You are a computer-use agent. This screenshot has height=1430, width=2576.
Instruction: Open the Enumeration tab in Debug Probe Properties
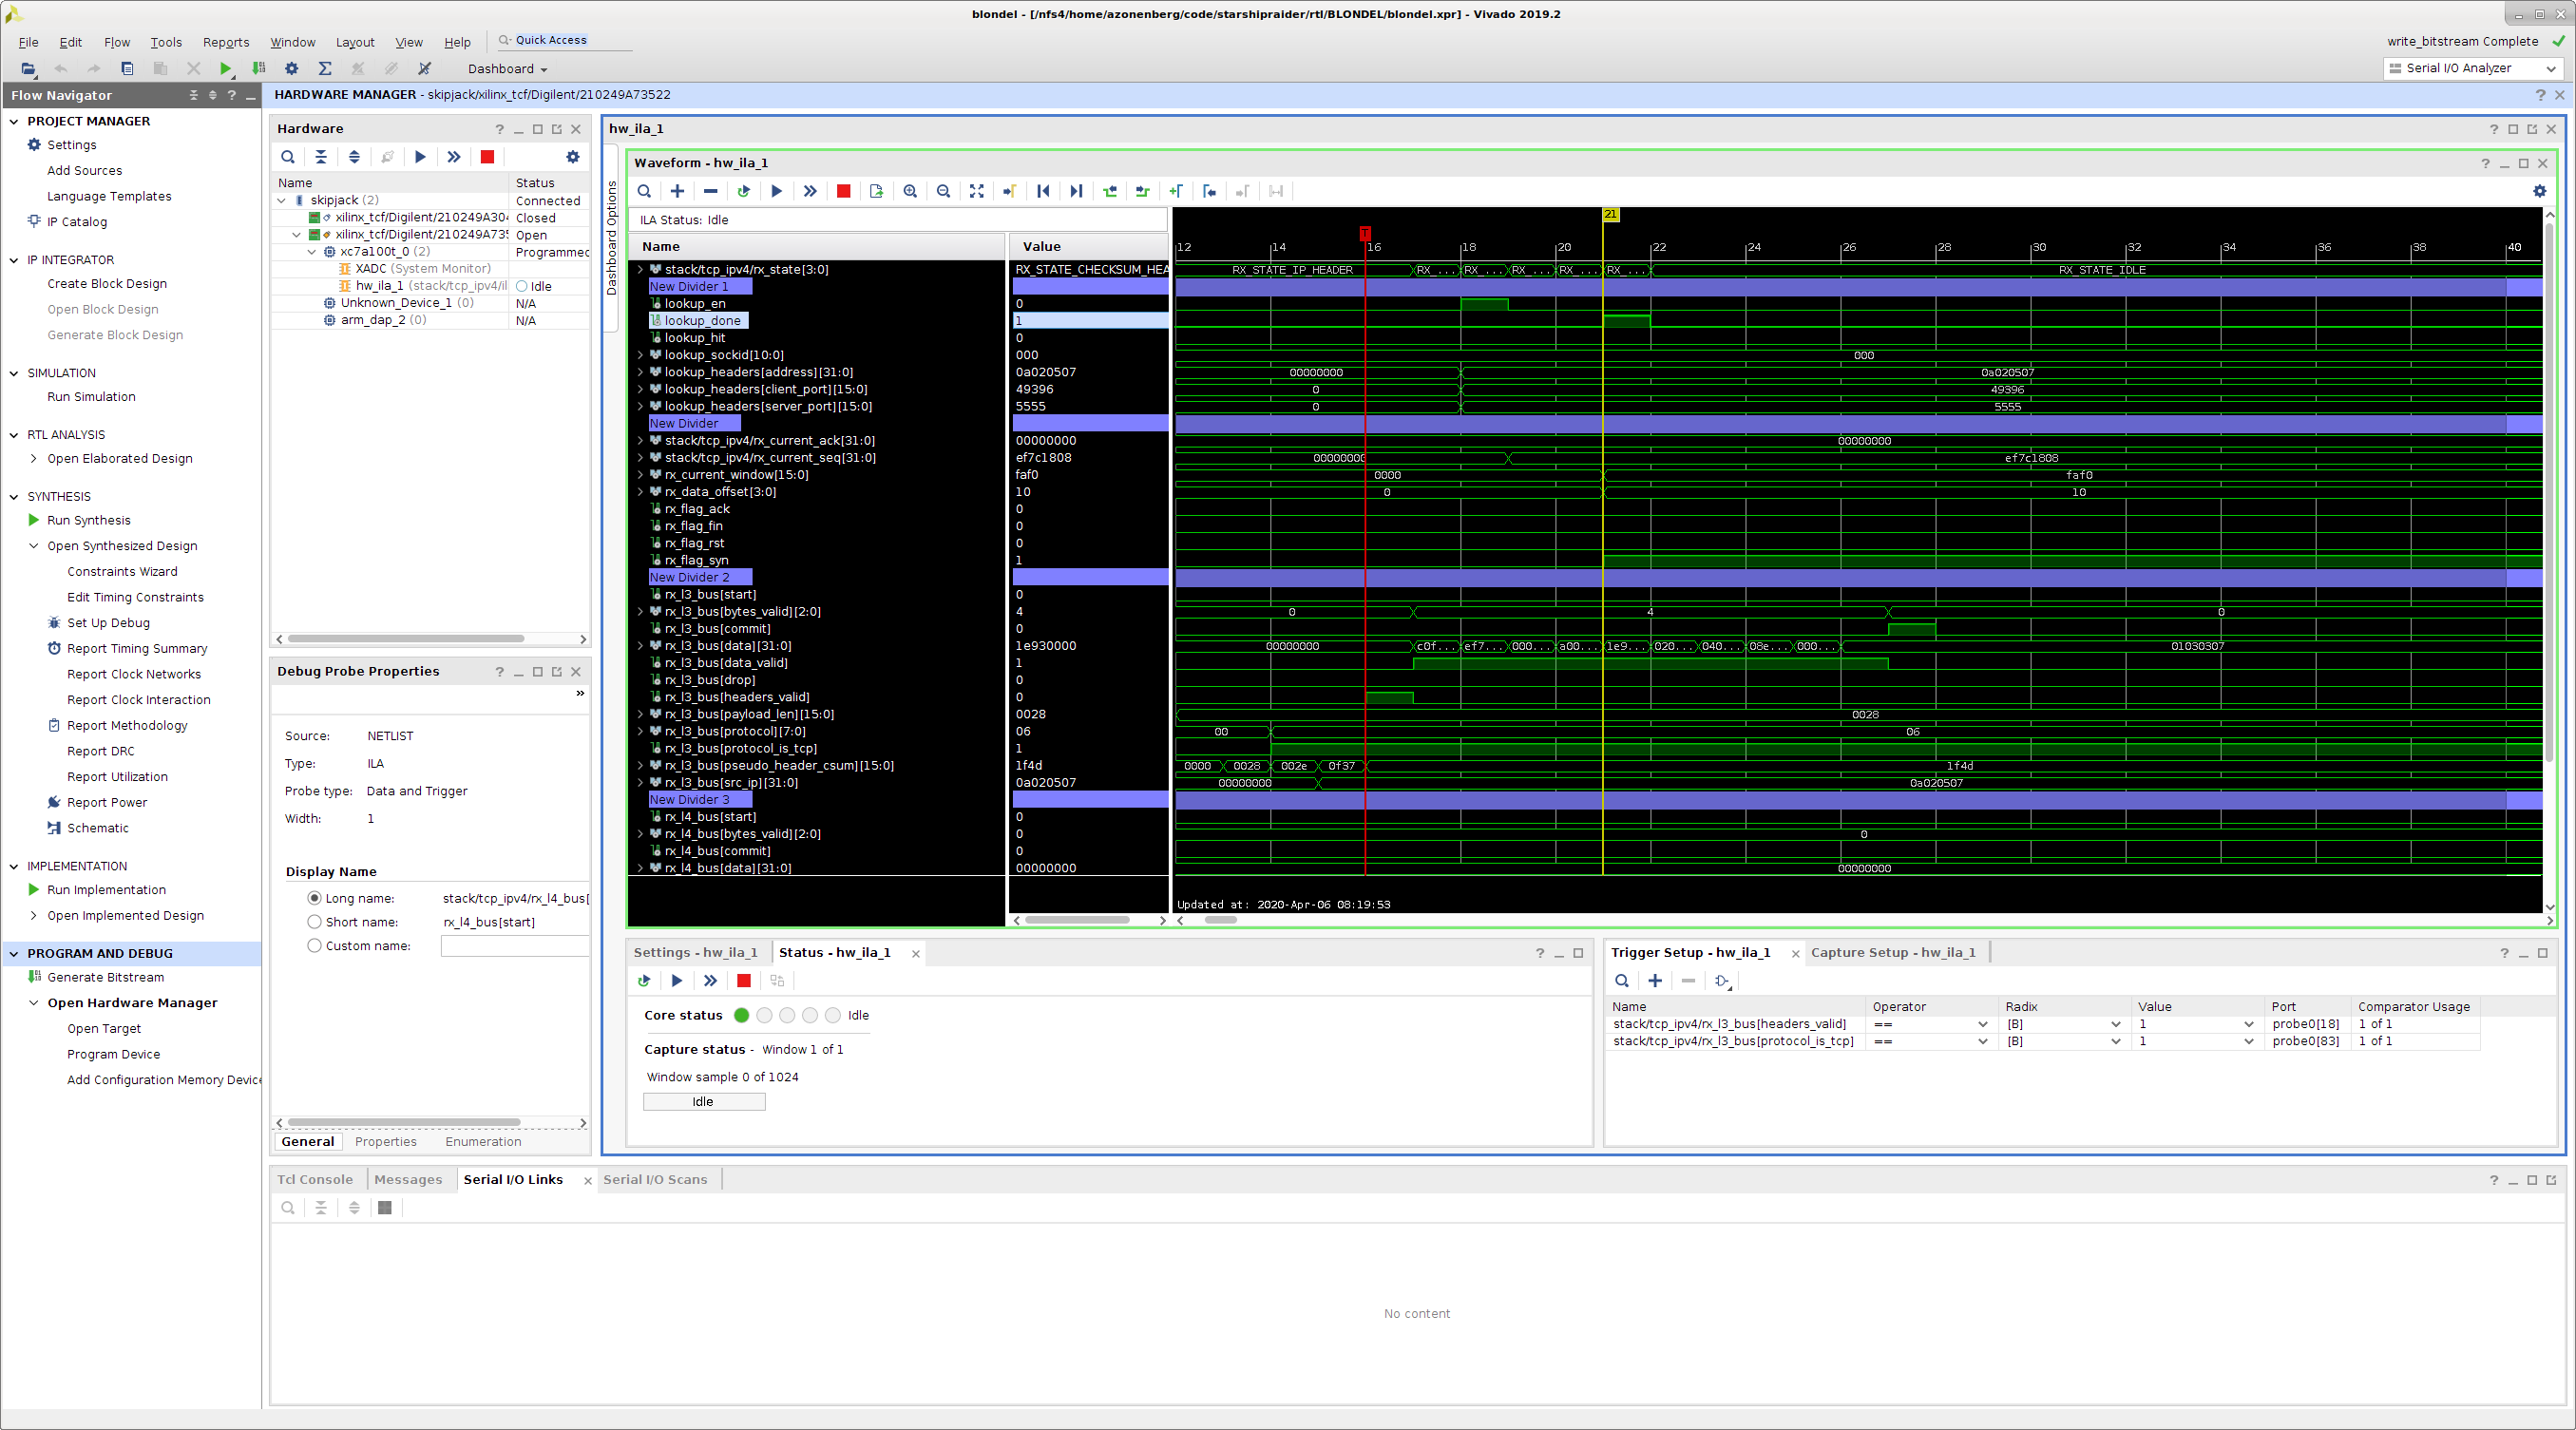click(483, 1142)
